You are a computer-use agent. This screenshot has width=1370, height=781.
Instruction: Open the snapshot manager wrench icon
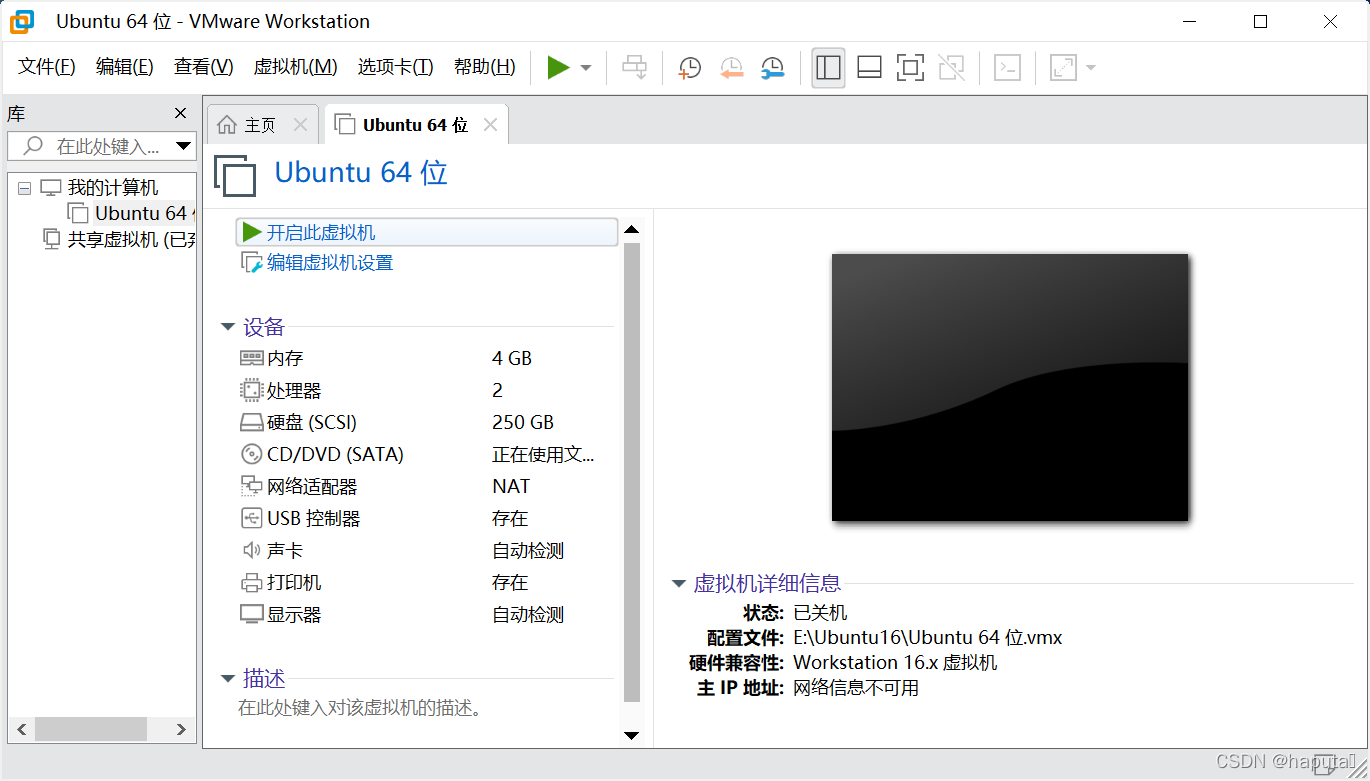[772, 68]
